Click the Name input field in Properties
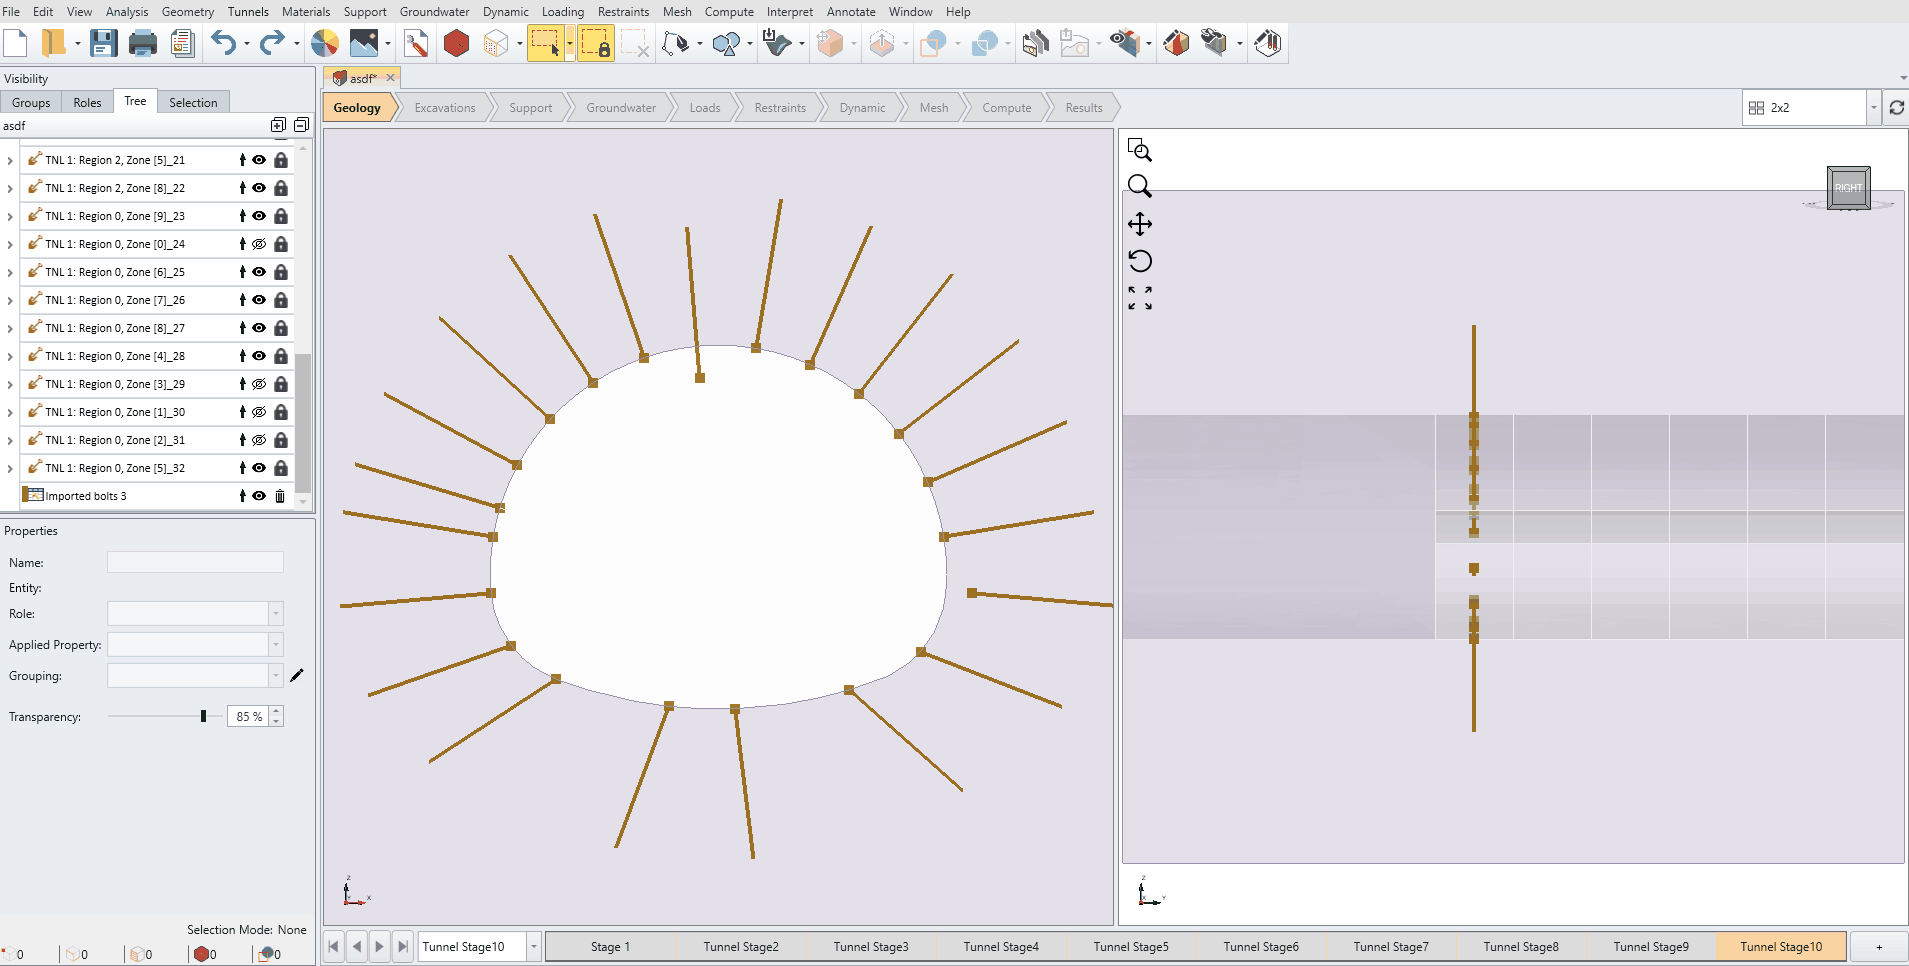The height and width of the screenshot is (966, 1909). pyautogui.click(x=195, y=563)
